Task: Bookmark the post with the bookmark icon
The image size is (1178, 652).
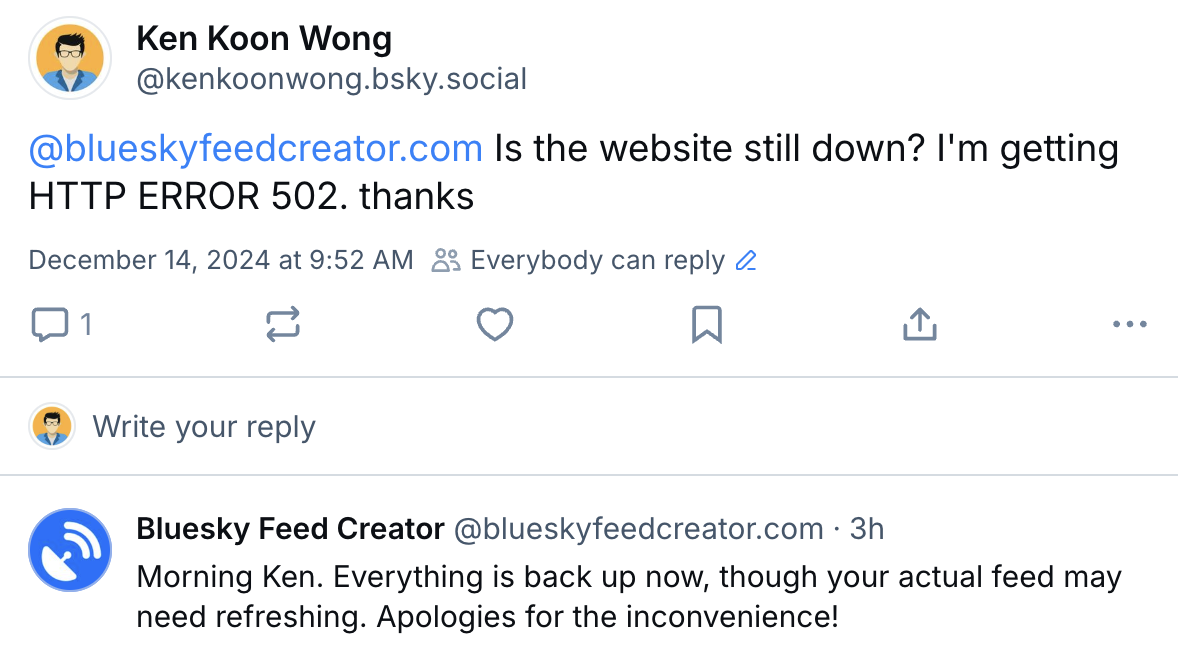Action: pyautogui.click(x=707, y=324)
